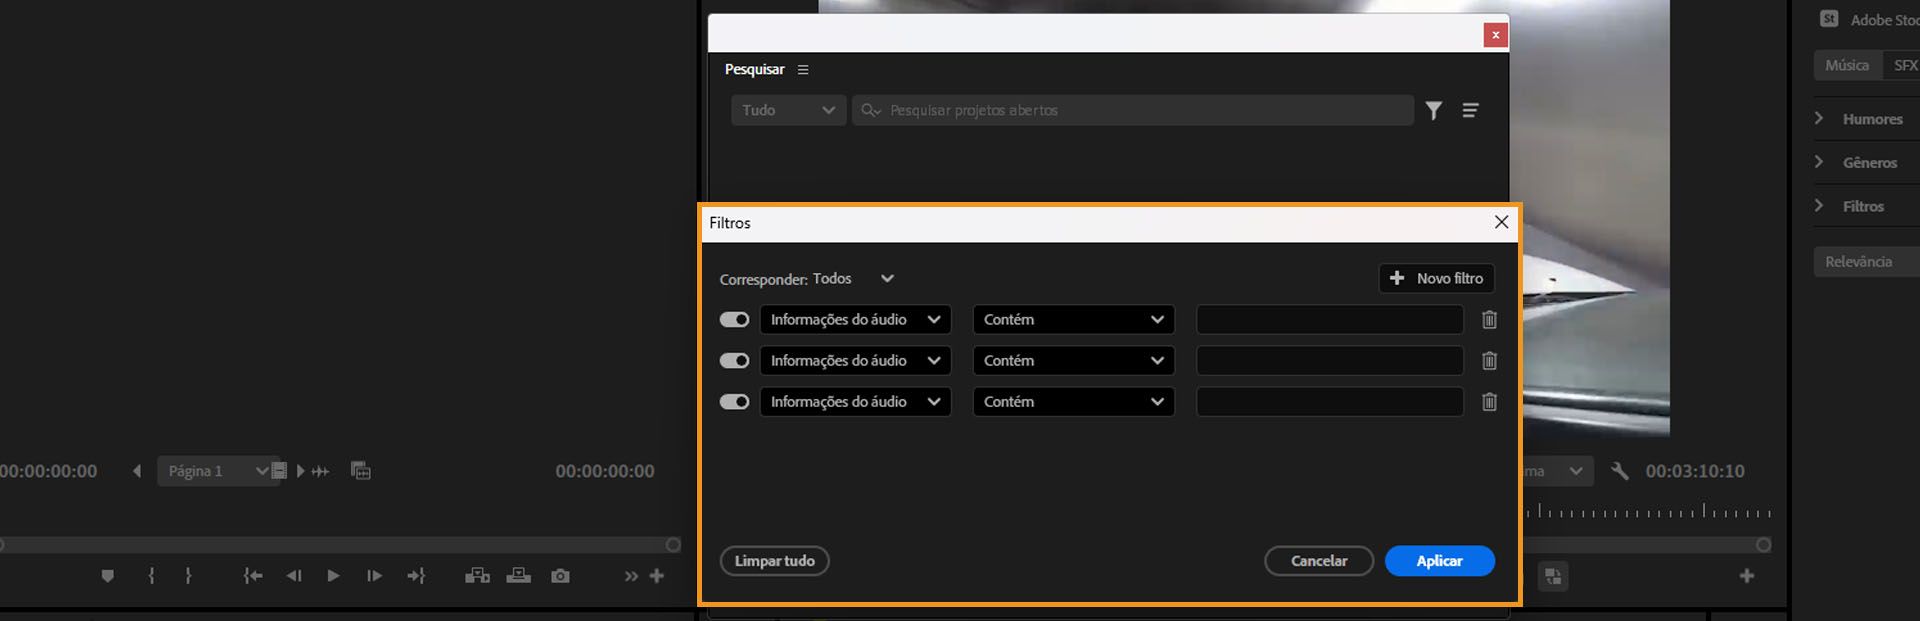Click the filter funnel icon in Pesquisar
The height and width of the screenshot is (621, 1920).
[x=1434, y=110]
